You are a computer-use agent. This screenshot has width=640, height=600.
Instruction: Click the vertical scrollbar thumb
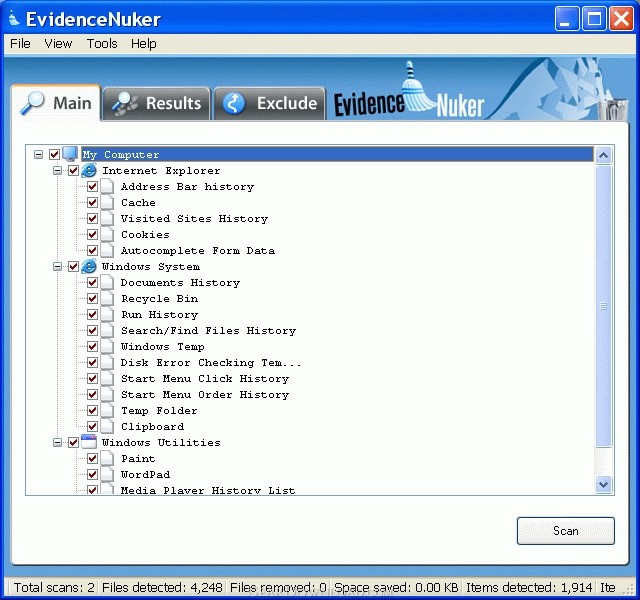603,306
